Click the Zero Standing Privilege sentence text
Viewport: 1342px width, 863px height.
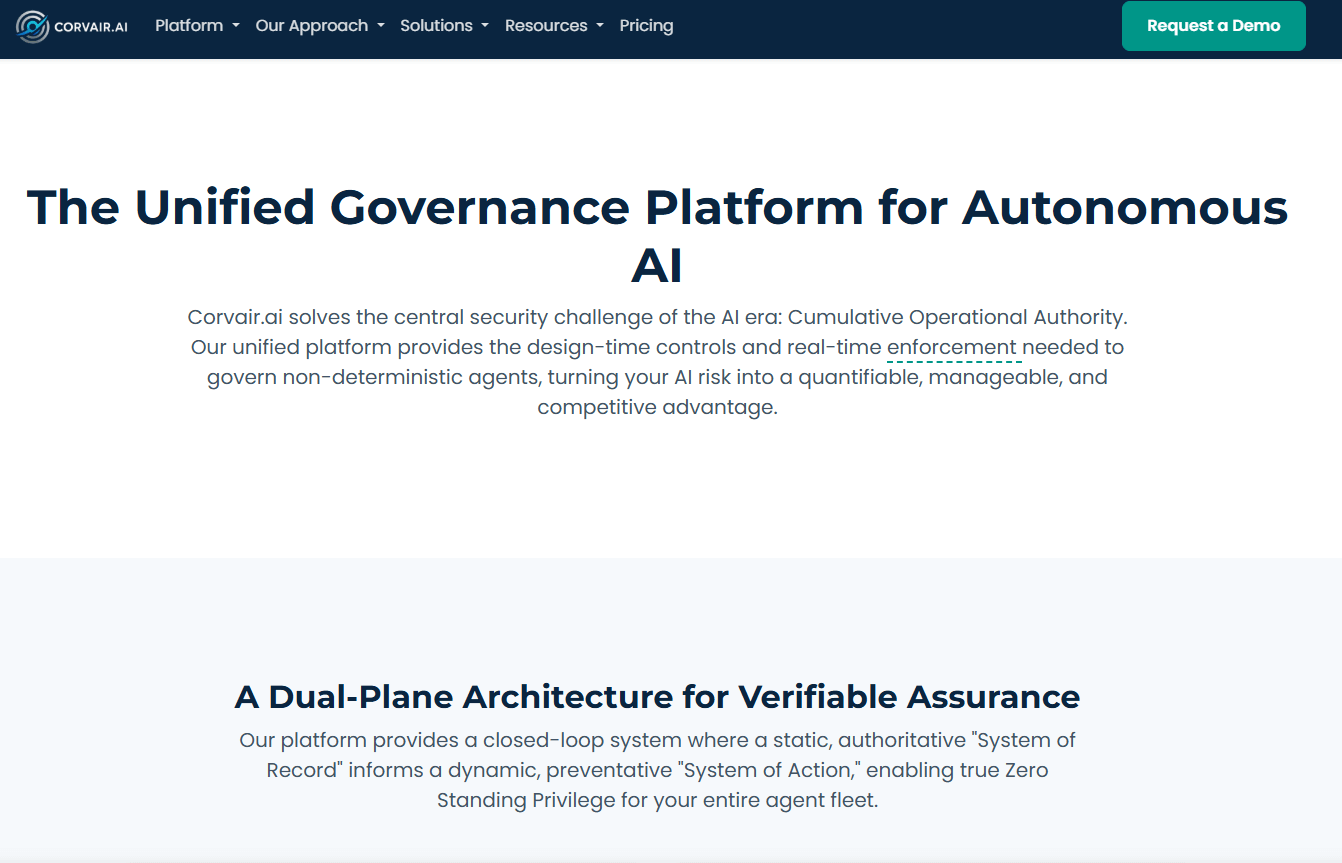click(x=657, y=801)
